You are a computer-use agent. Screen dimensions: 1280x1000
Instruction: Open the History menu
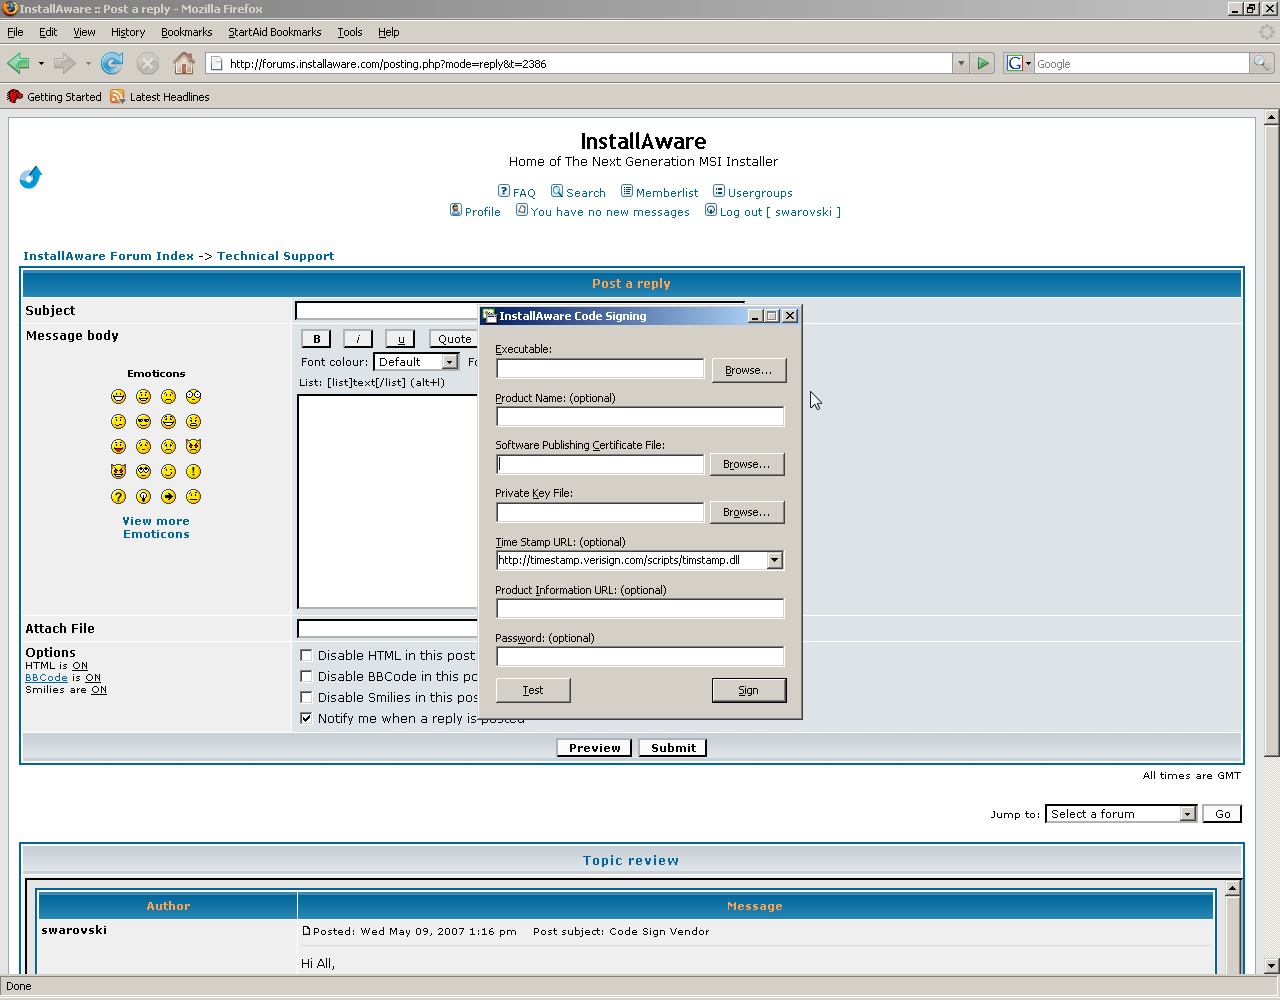(128, 32)
